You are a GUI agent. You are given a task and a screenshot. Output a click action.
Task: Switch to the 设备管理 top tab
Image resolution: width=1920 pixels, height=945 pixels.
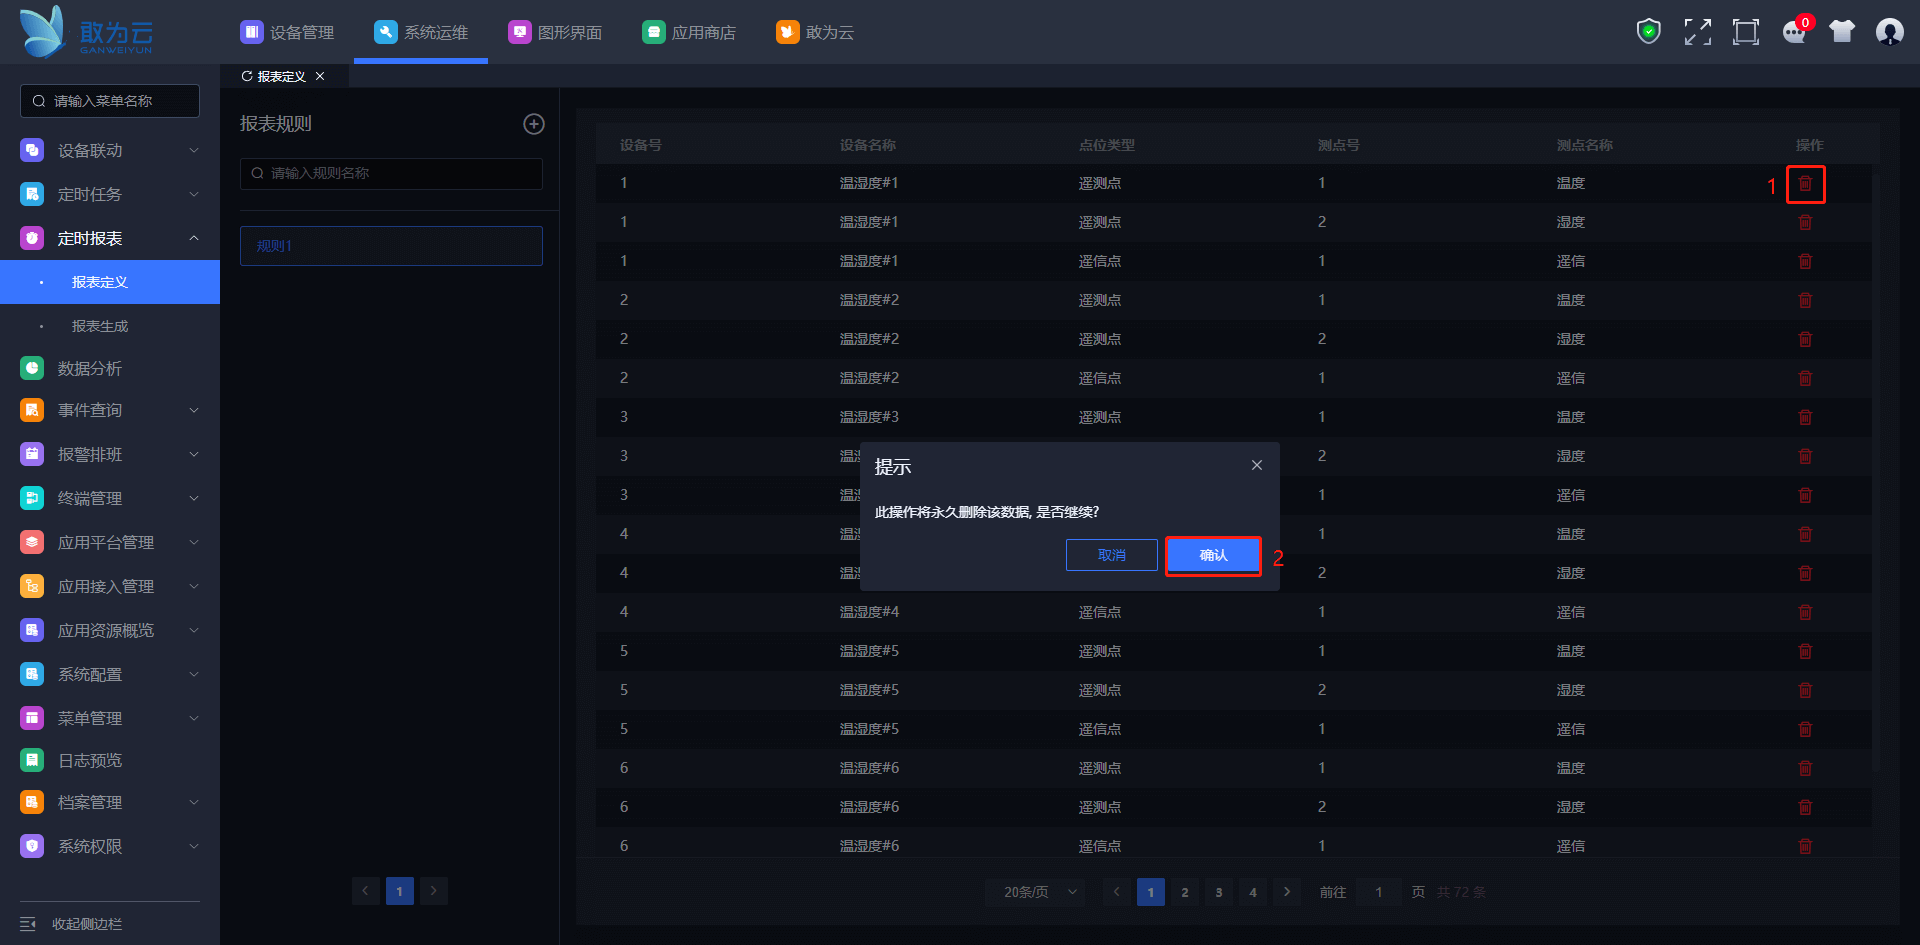[x=288, y=32]
